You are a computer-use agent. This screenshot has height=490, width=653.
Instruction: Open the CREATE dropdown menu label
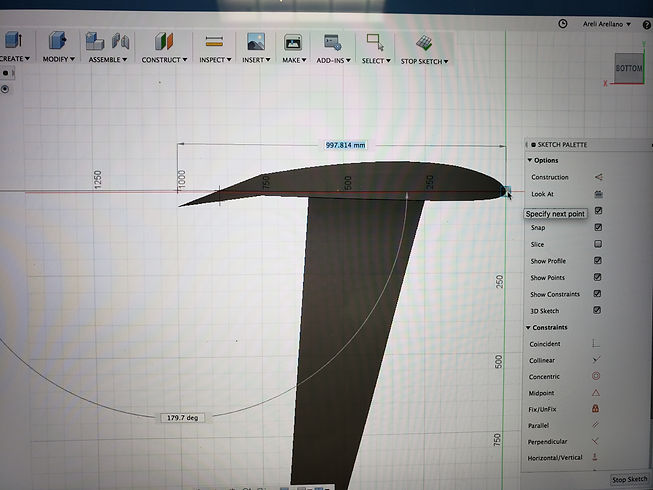[x=15, y=59]
